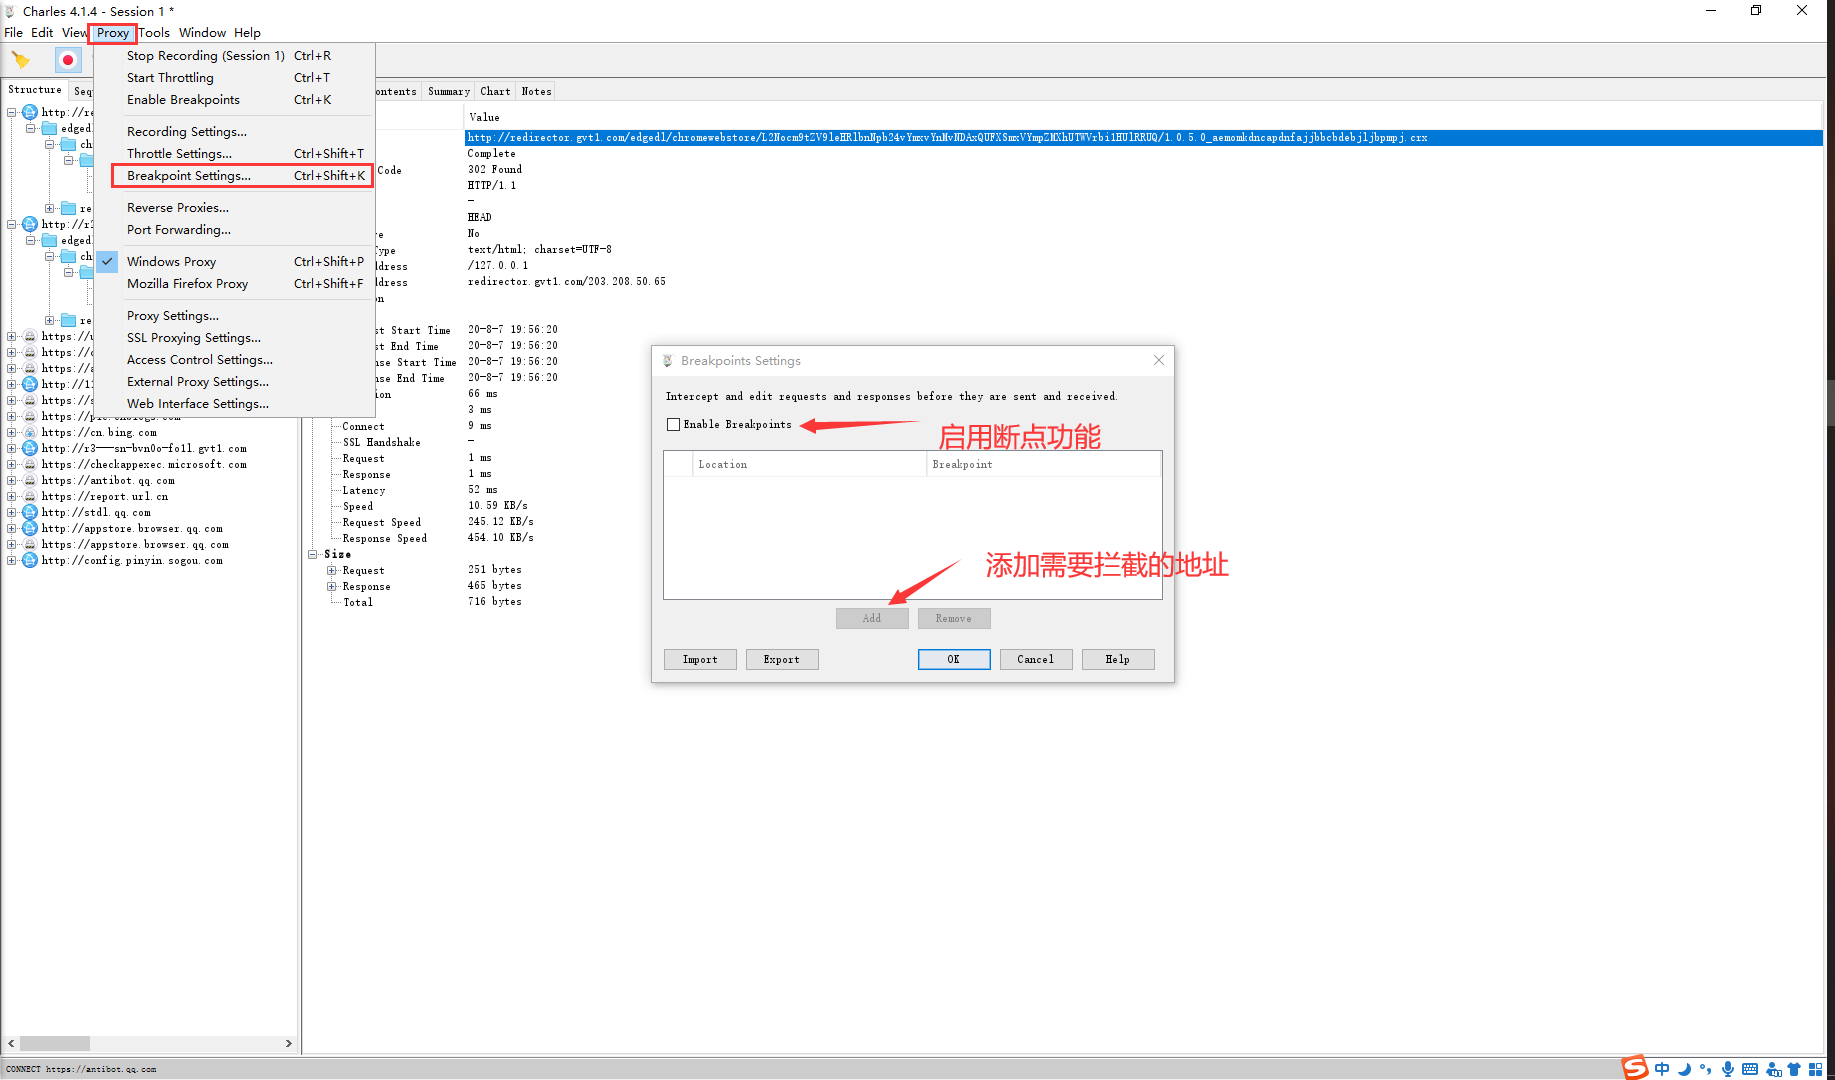
Task: Open SSL Proxying Settings... menu item
Action: pos(234,338)
